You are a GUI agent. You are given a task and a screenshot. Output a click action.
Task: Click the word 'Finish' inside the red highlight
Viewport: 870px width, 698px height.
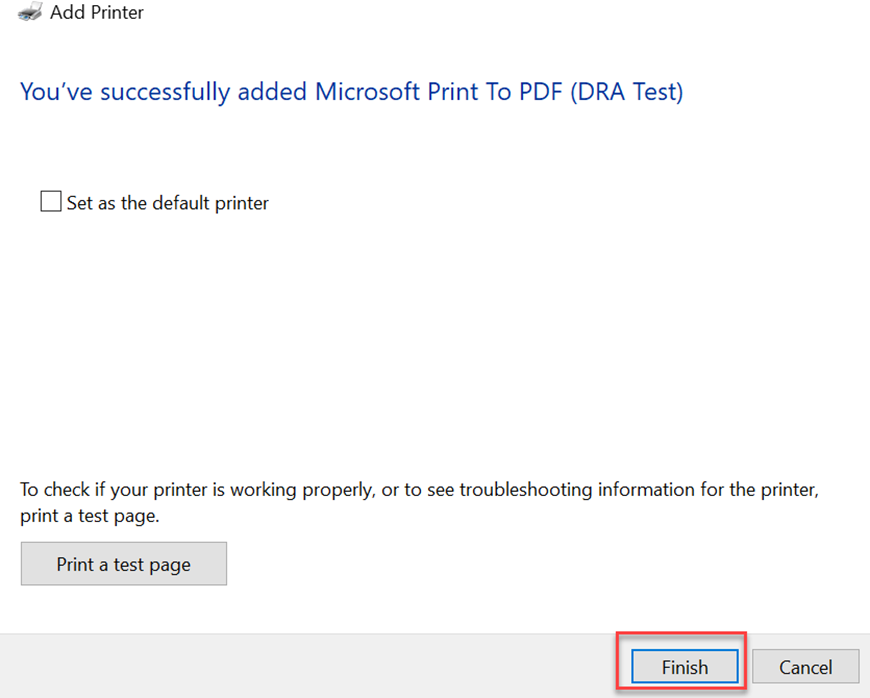685,667
